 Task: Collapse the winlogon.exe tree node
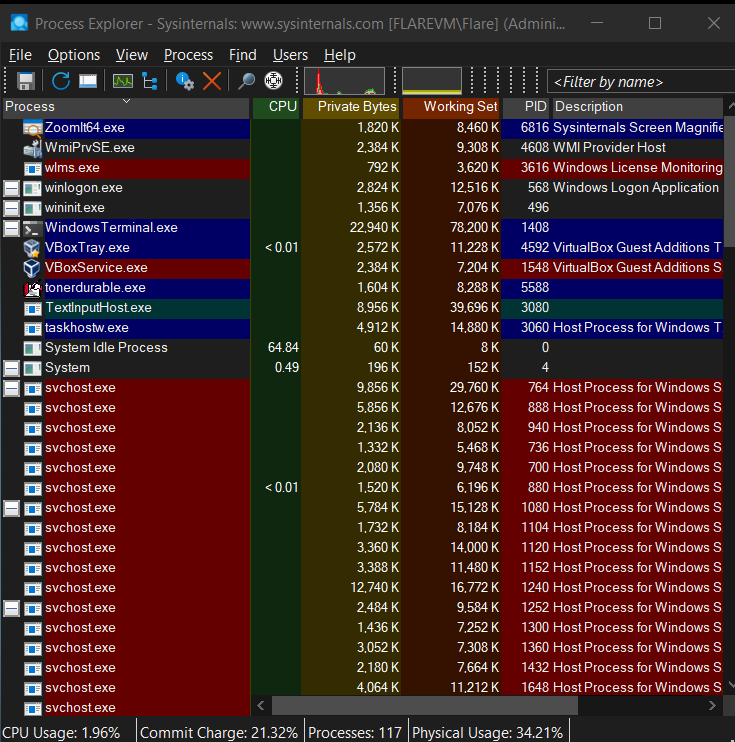[x=11, y=188]
